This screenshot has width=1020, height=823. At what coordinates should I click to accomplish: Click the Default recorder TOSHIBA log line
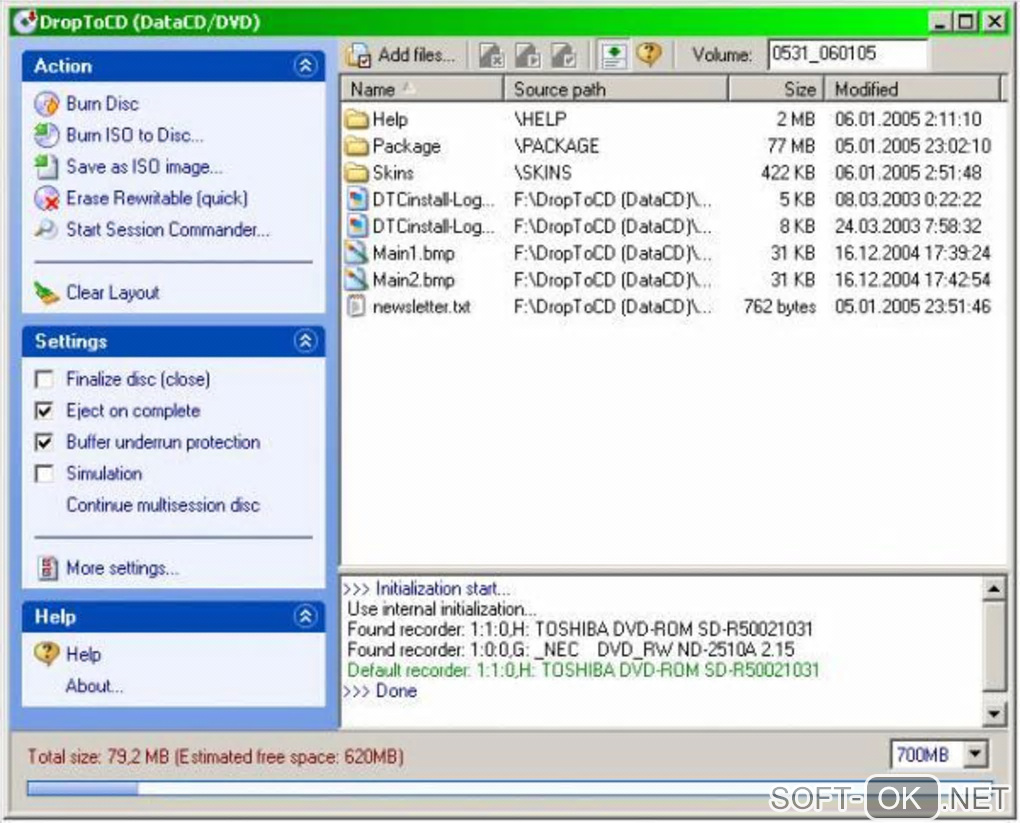pyautogui.click(x=583, y=670)
